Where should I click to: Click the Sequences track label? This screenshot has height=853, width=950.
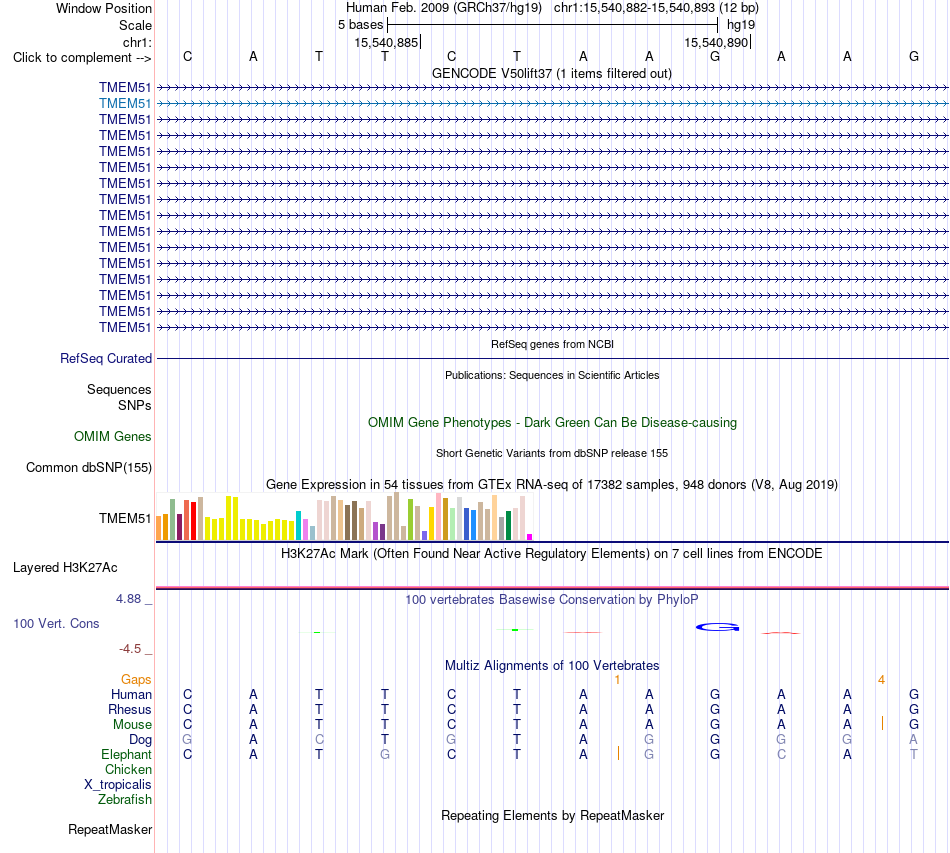pyautogui.click(x=119, y=390)
